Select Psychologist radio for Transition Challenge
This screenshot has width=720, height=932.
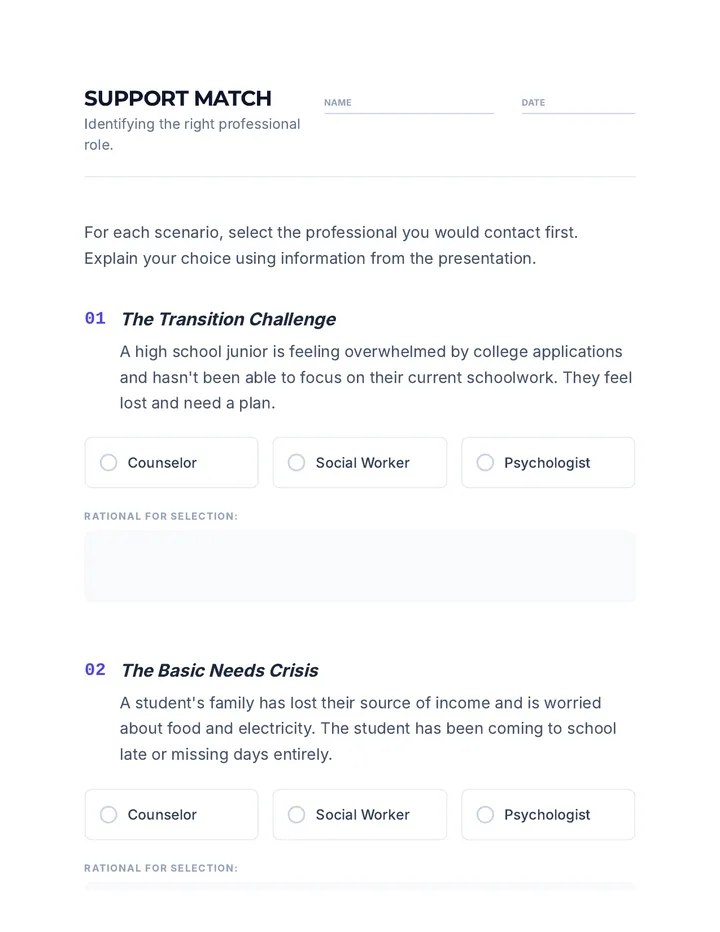click(485, 462)
